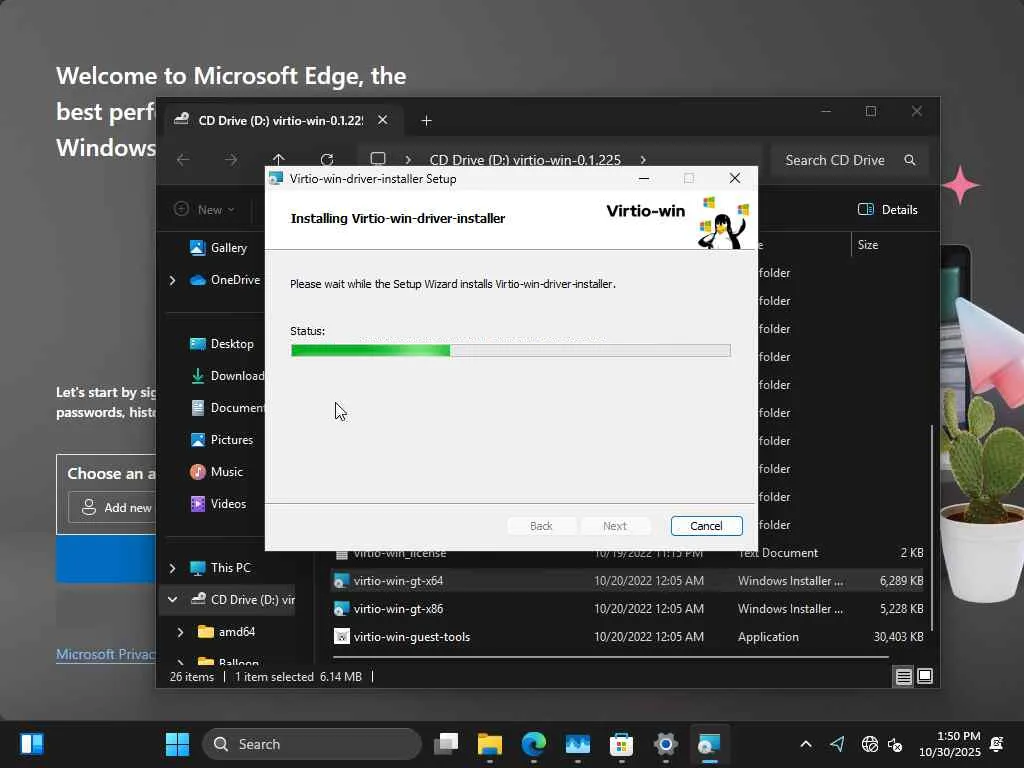Open Desktop in the sidebar
The width and height of the screenshot is (1024, 768).
[x=221, y=344]
